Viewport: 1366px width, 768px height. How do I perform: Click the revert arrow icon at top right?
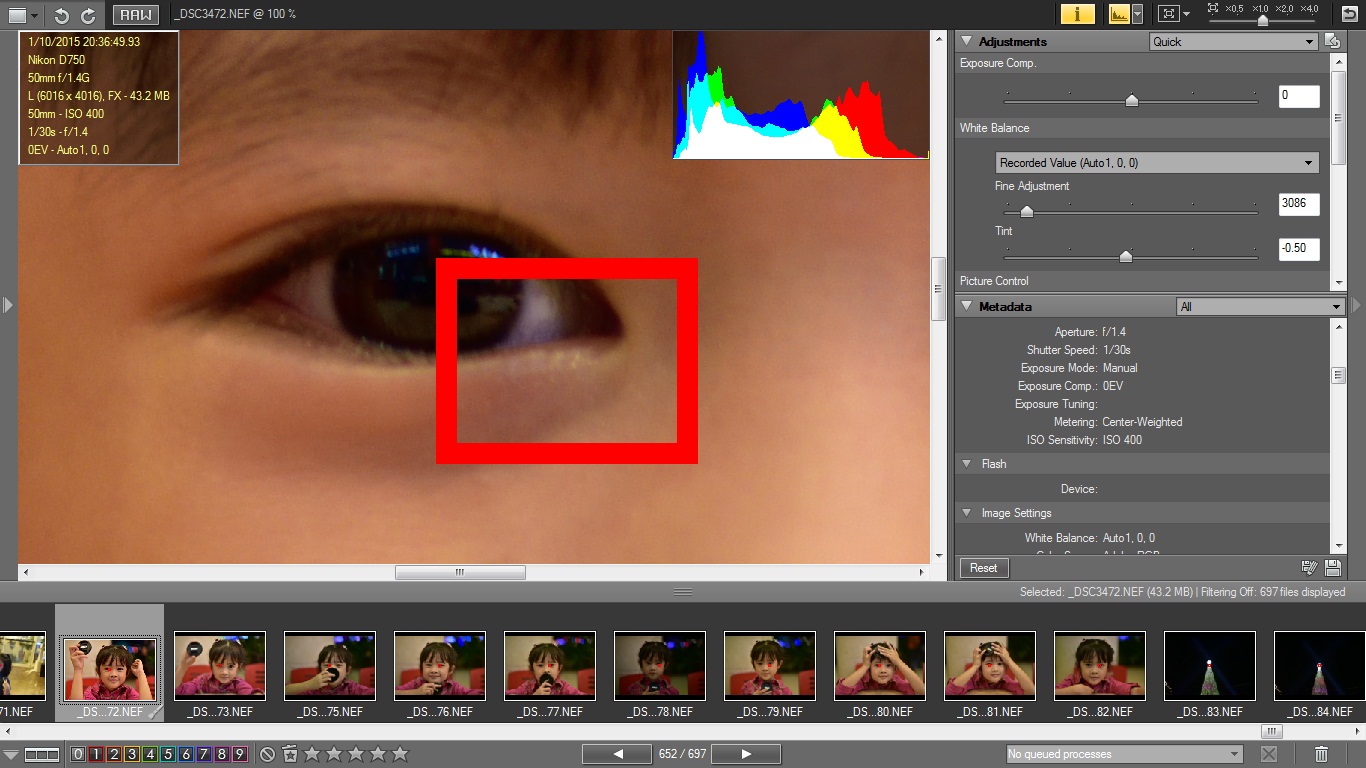[1349, 14]
